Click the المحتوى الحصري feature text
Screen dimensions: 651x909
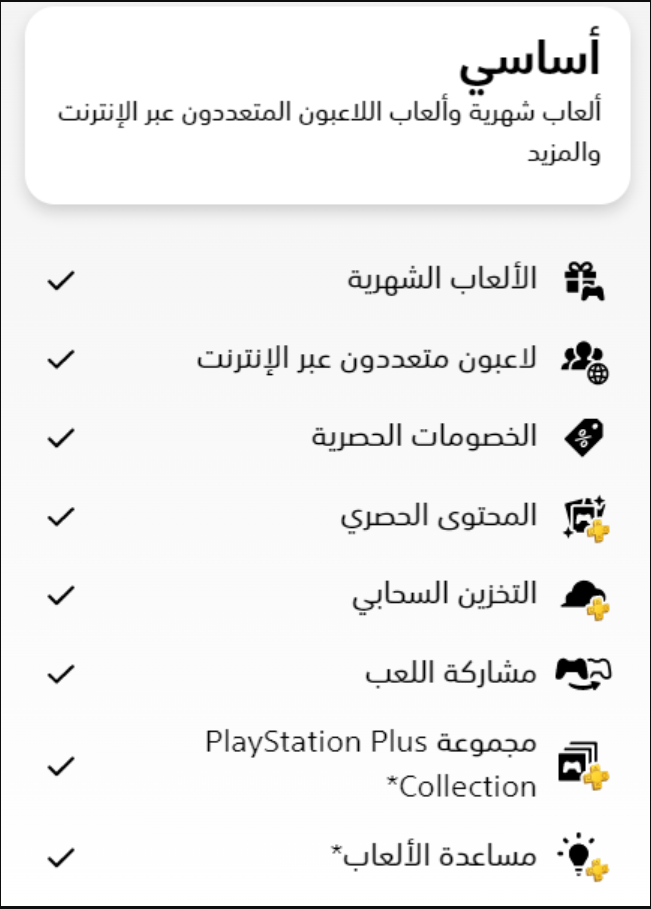[x=438, y=516]
